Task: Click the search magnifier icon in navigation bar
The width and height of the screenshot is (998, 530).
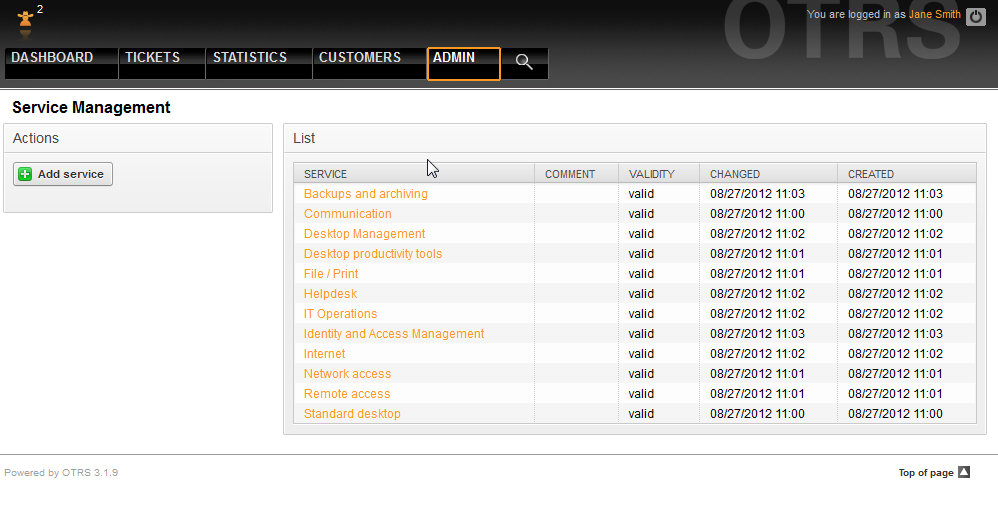Action: [x=524, y=62]
